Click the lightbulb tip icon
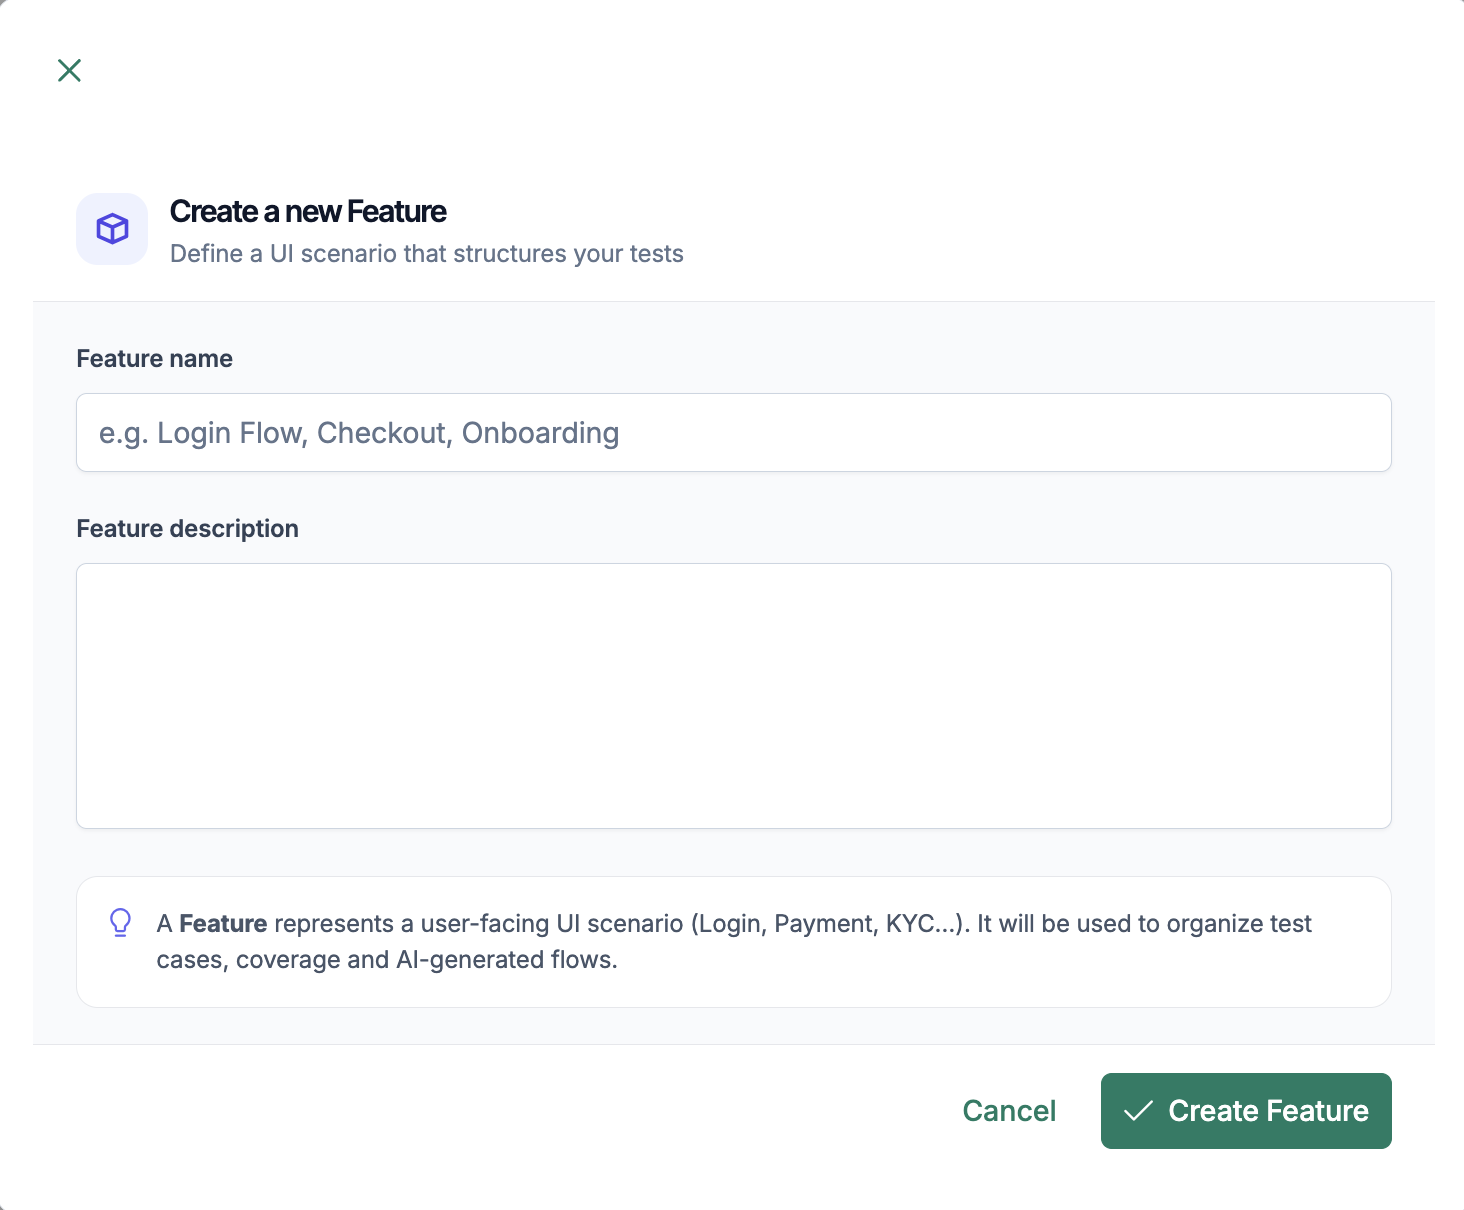The height and width of the screenshot is (1210, 1464). click(x=120, y=922)
